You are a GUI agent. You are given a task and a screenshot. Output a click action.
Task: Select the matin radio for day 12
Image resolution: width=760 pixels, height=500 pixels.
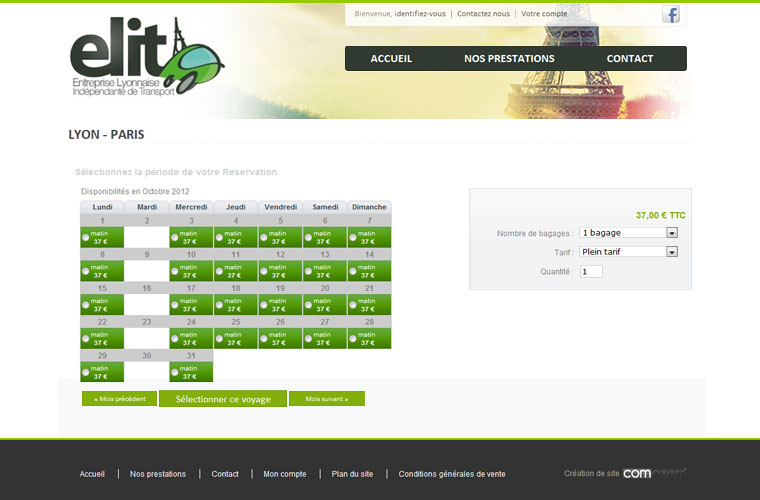coord(264,272)
